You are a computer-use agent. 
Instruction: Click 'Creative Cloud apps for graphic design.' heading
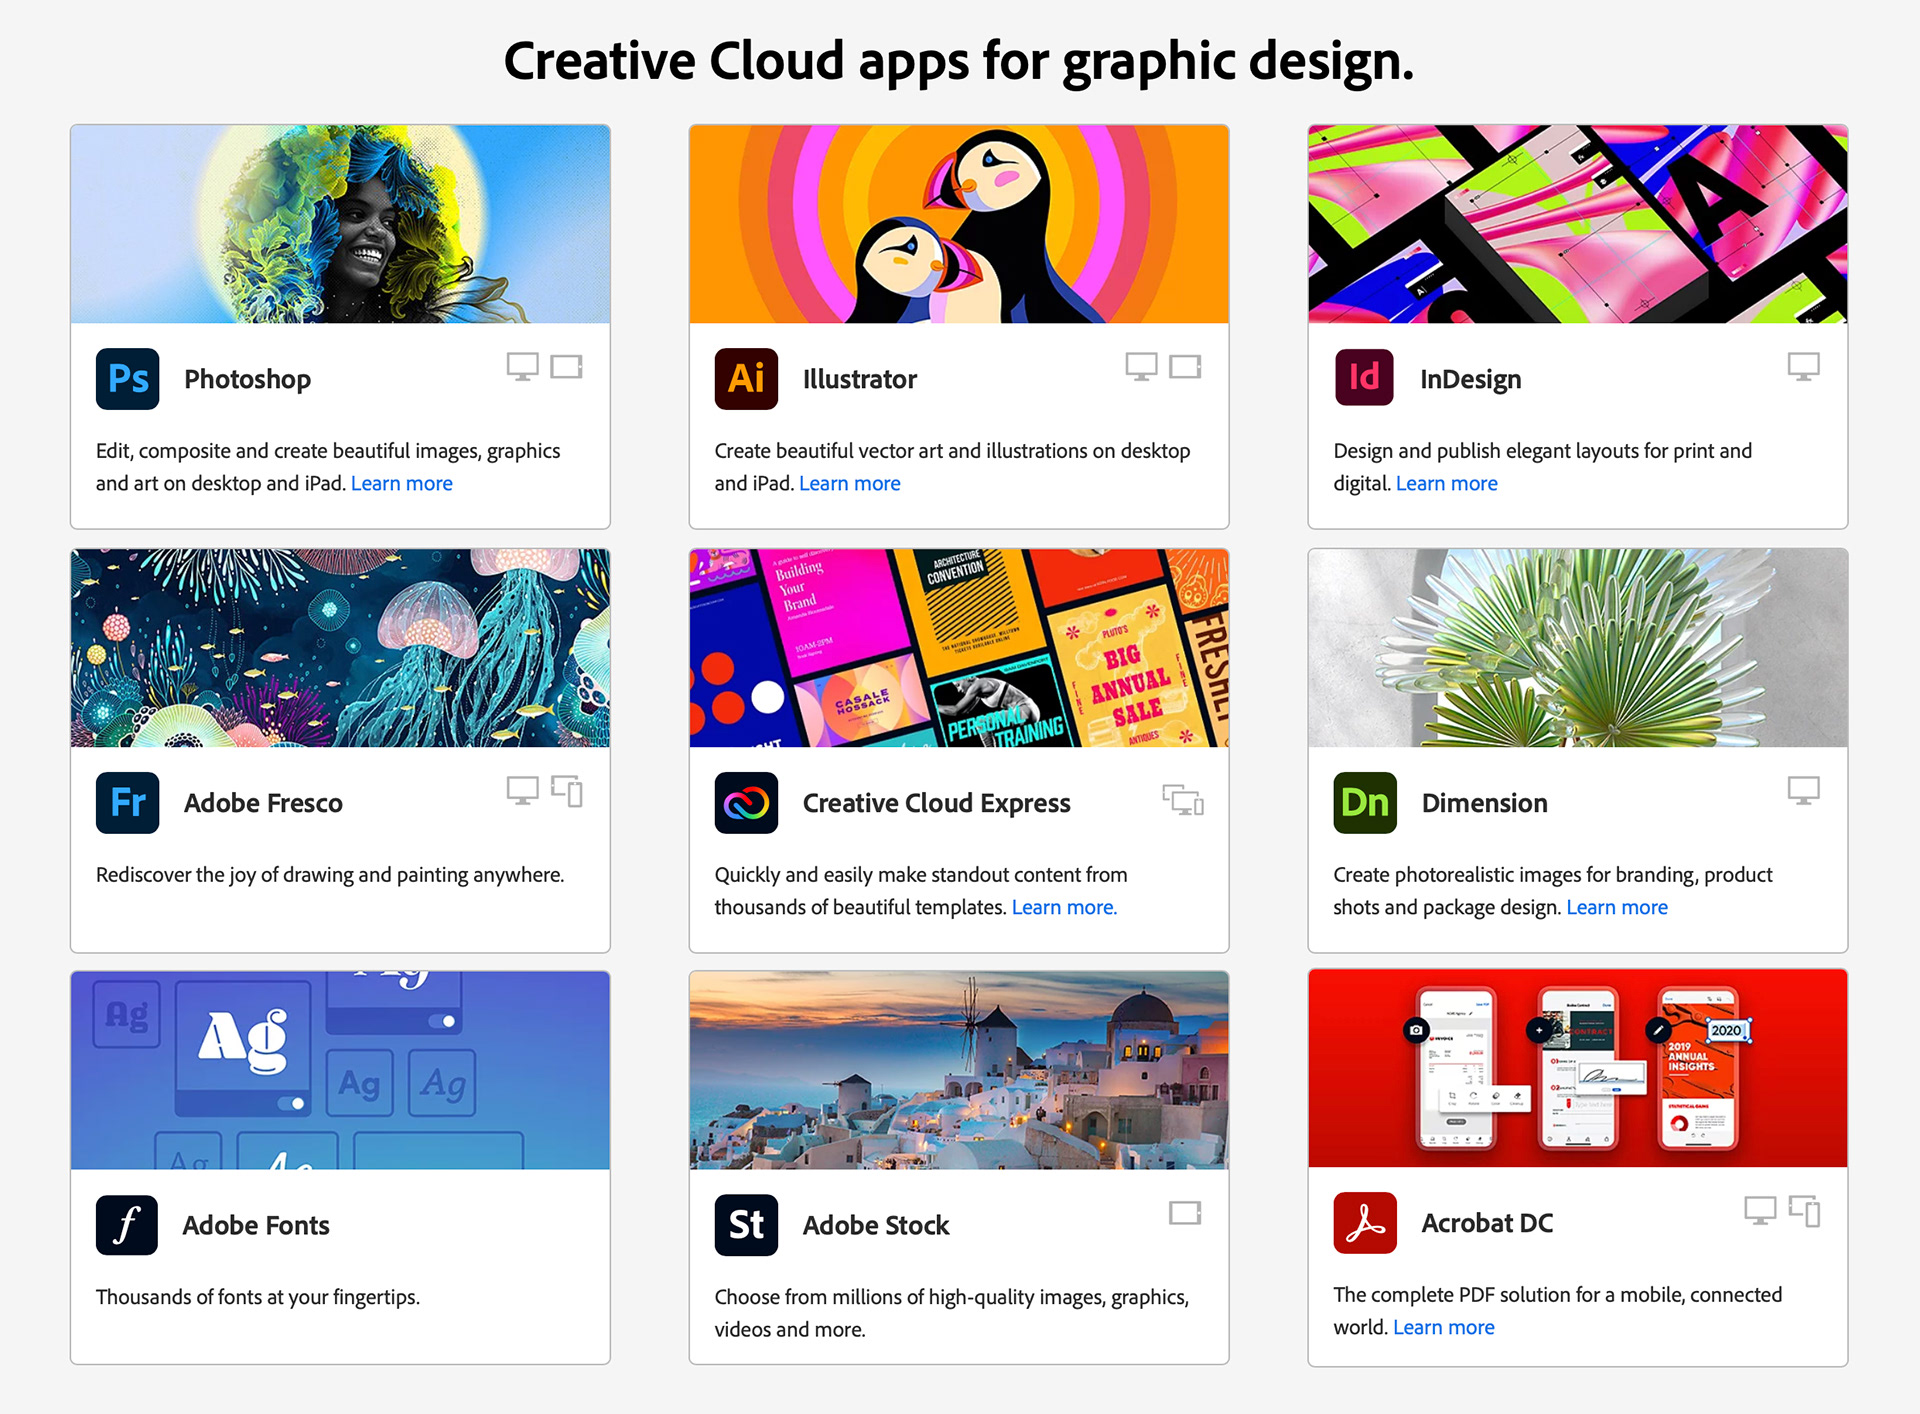pos(959,62)
